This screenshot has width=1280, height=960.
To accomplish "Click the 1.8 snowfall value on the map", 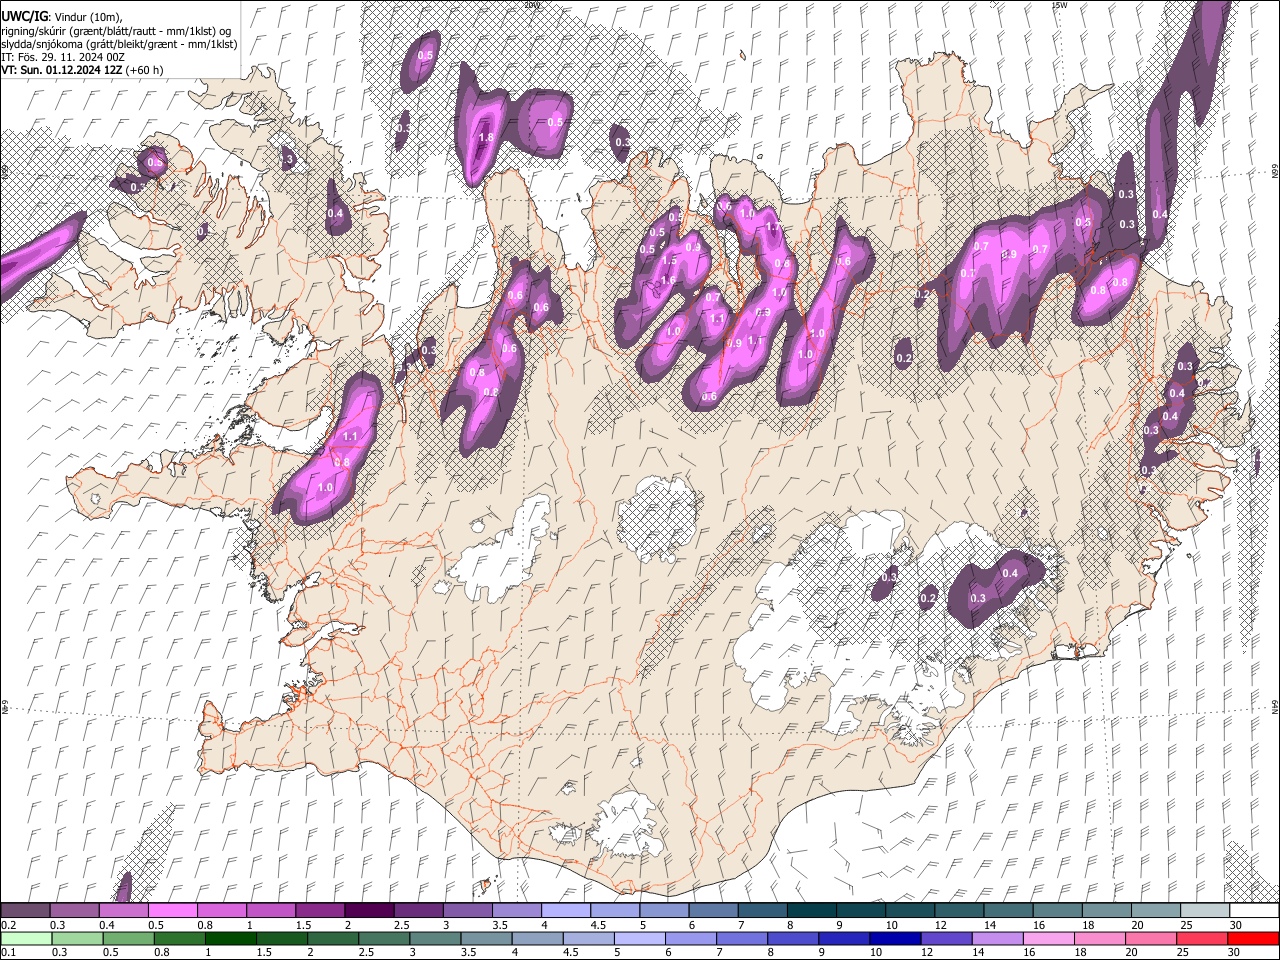I will point(487,137).
